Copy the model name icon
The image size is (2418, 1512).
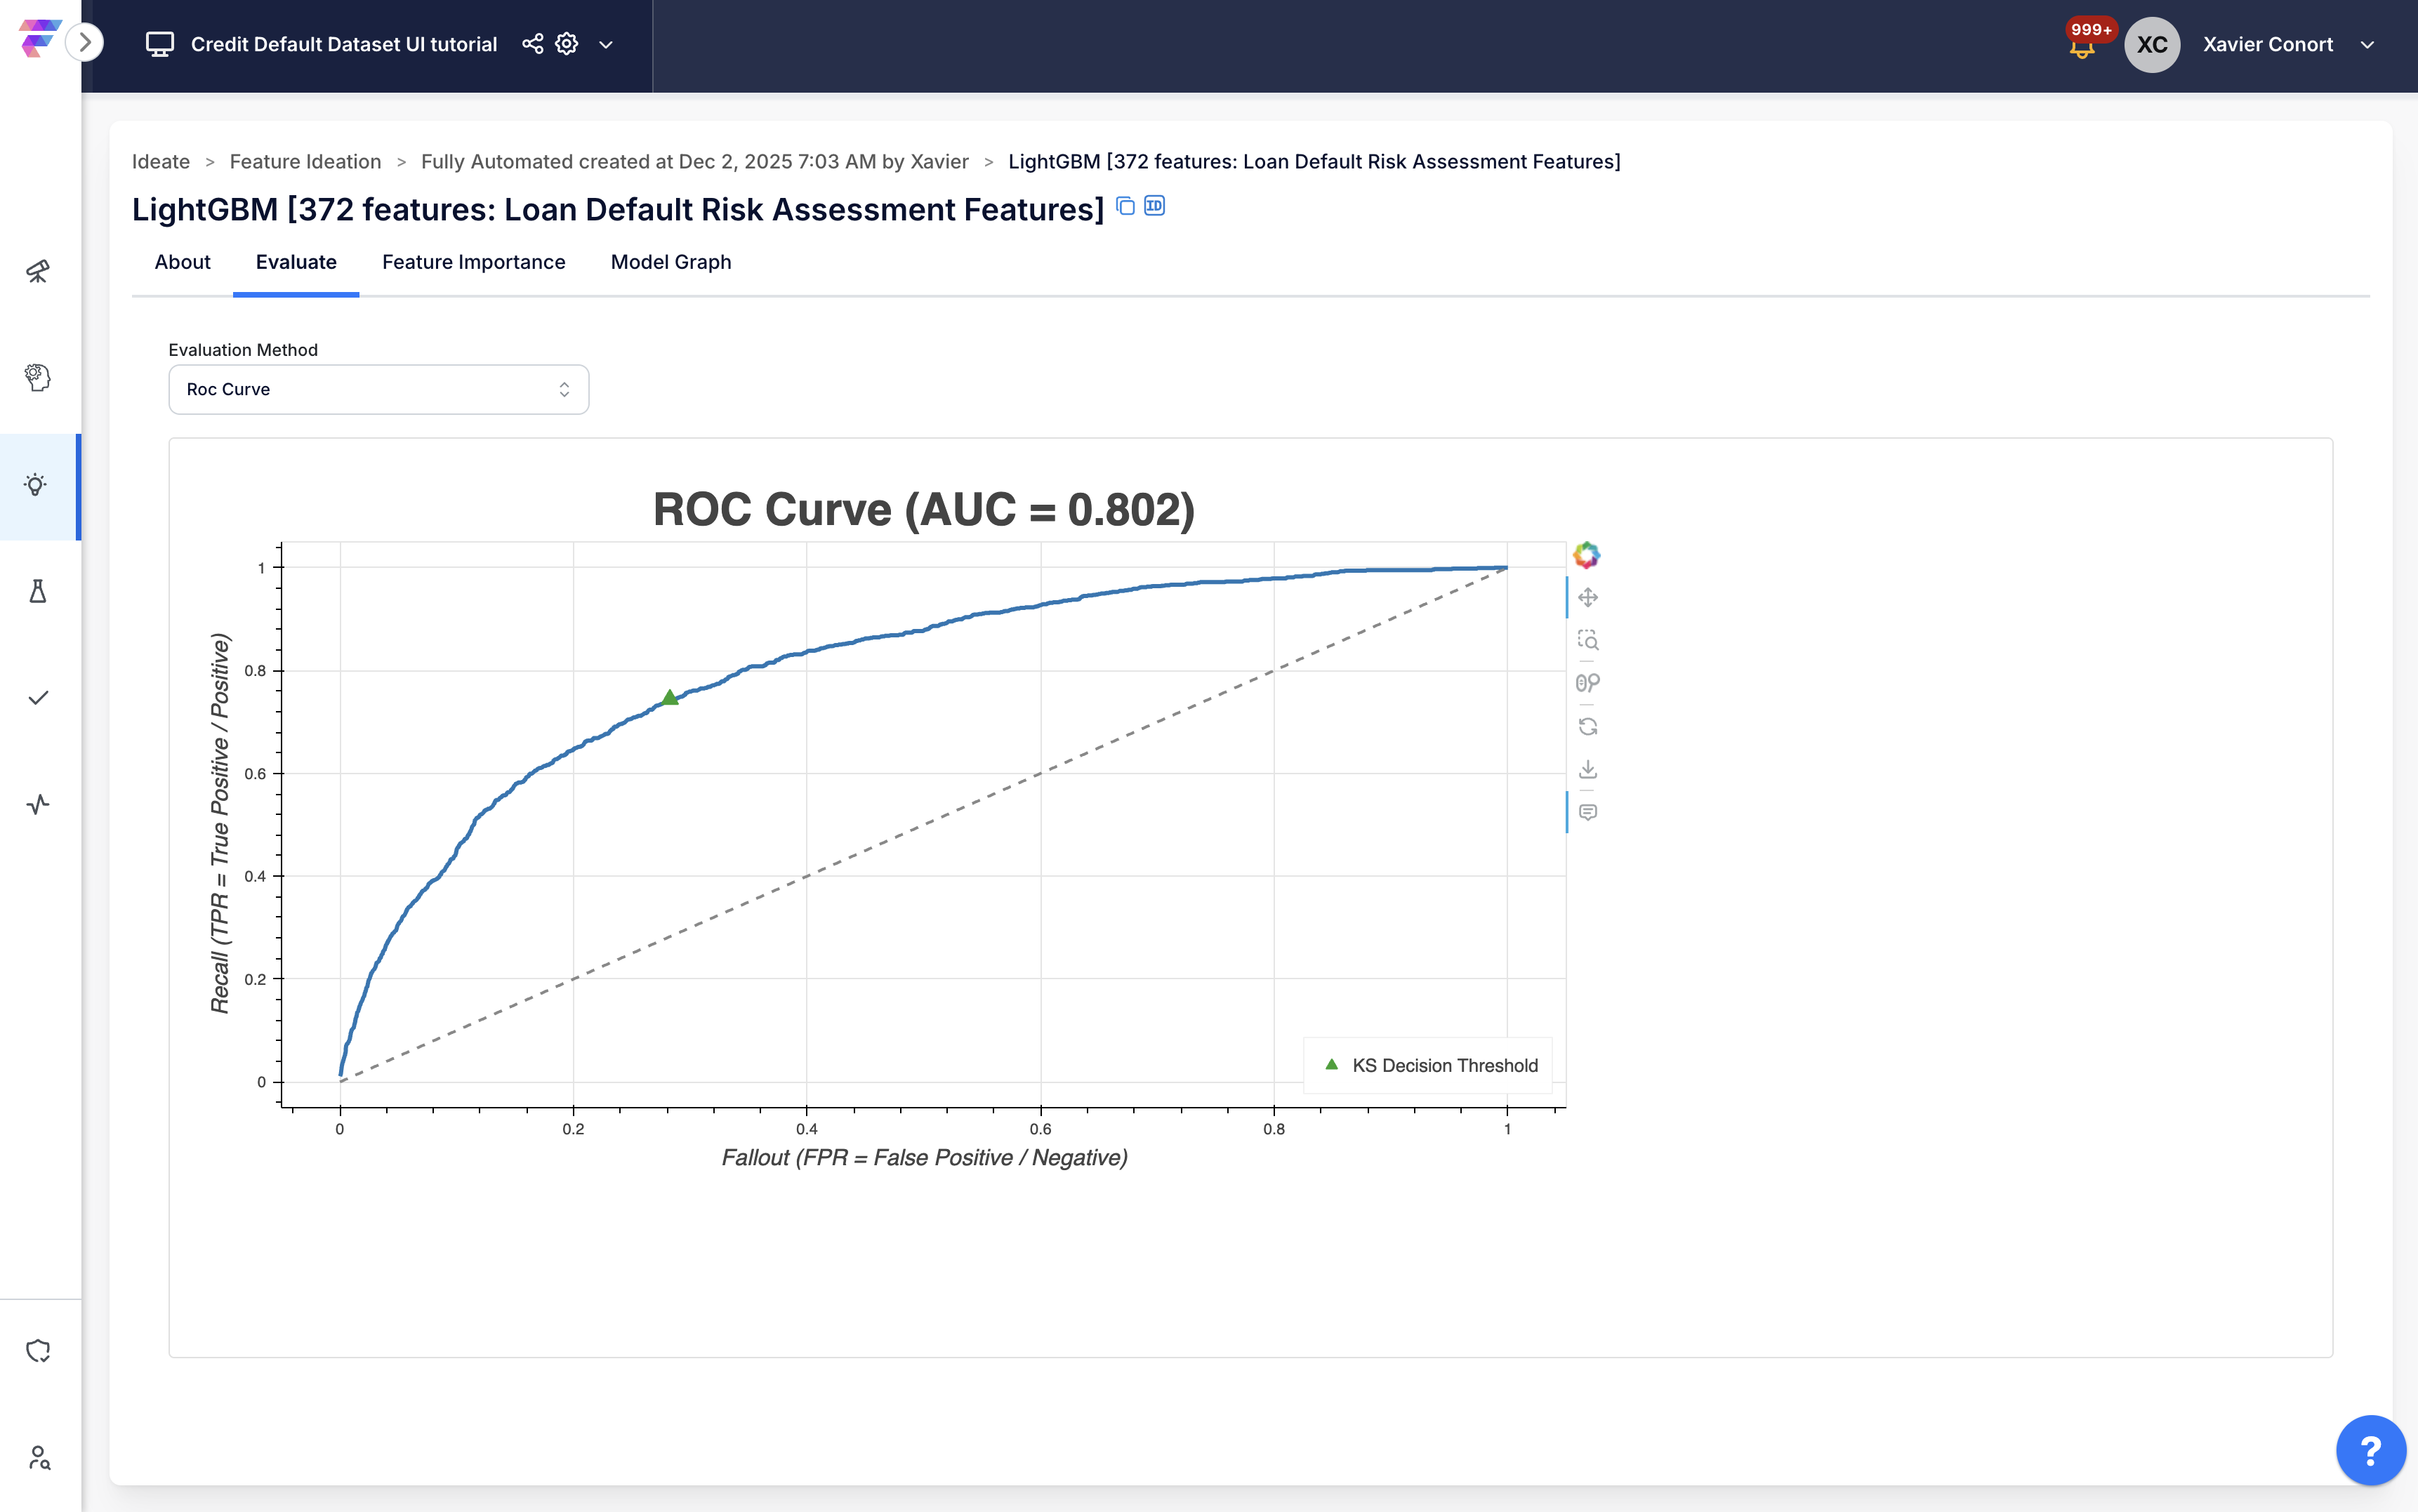(x=1125, y=206)
